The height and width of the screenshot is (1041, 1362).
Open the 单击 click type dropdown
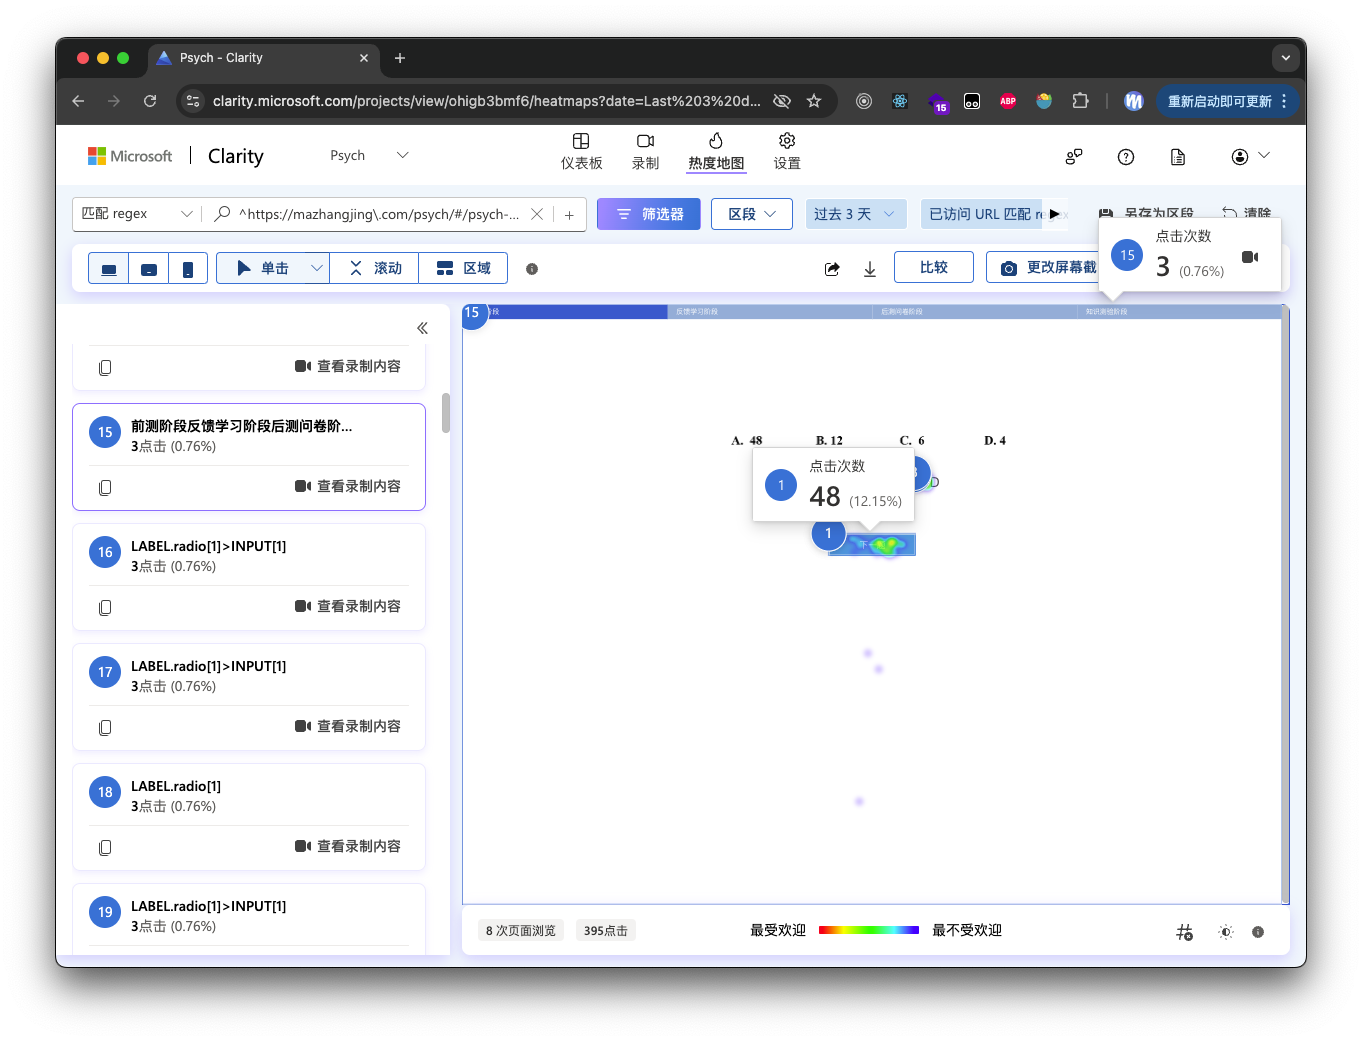click(x=316, y=267)
